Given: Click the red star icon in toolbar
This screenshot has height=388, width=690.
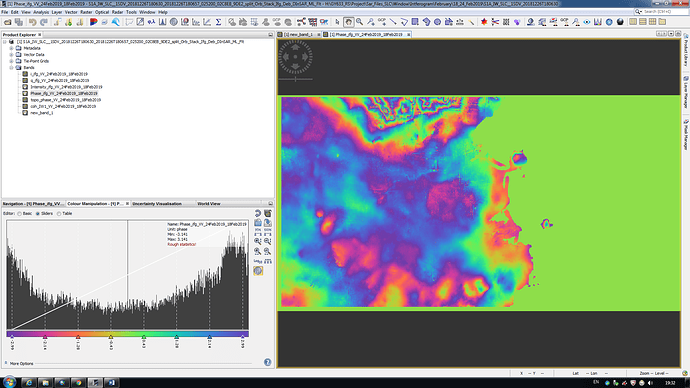Looking at the screenshot, I should click(x=484, y=22).
